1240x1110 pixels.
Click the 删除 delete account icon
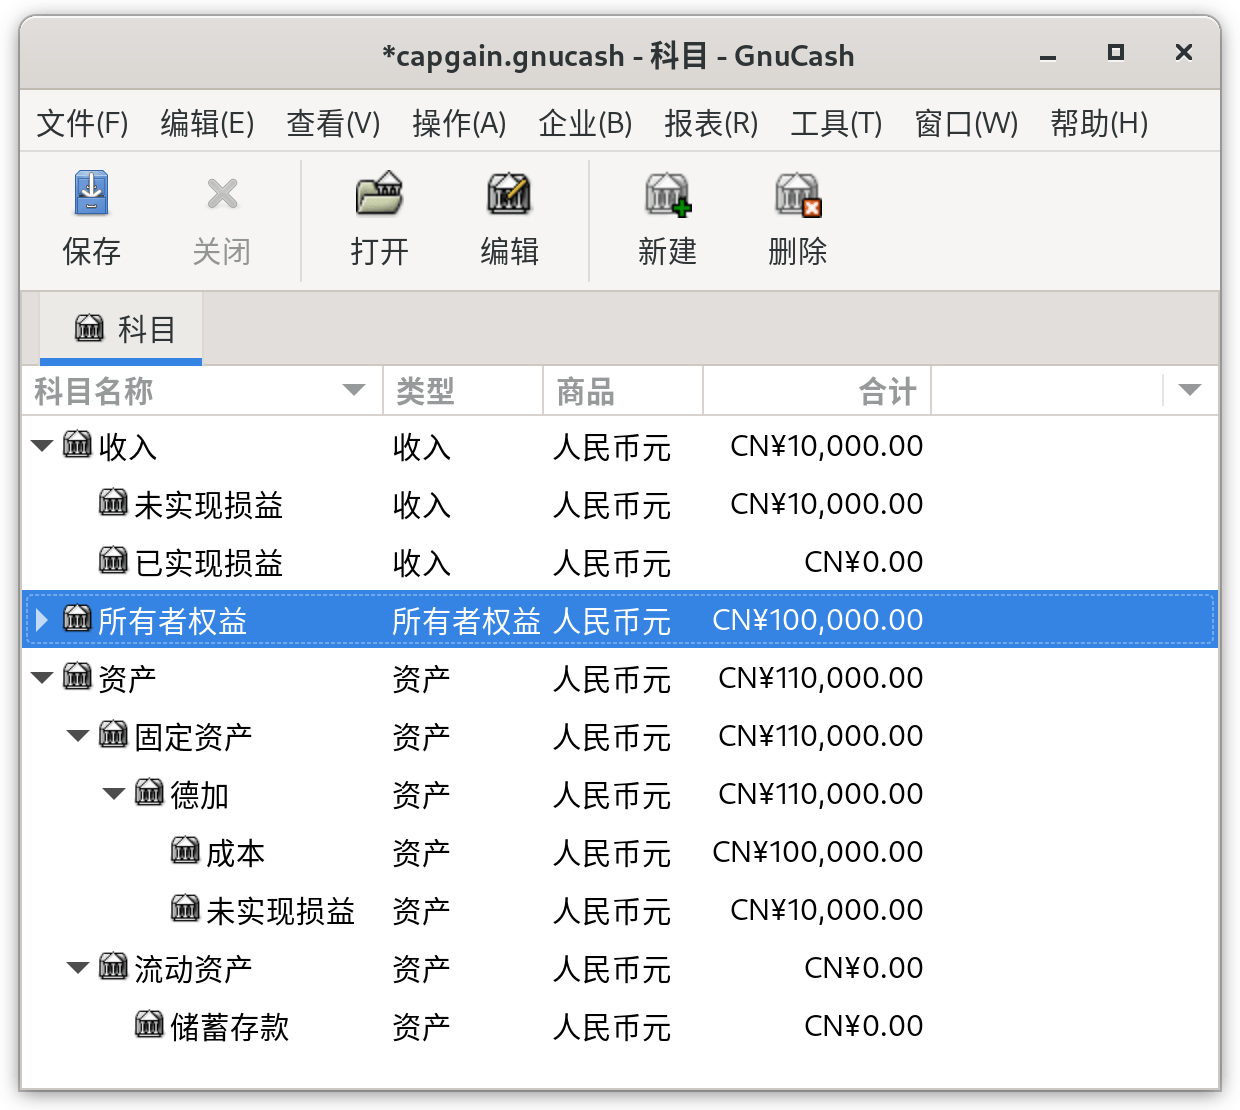[x=798, y=194]
